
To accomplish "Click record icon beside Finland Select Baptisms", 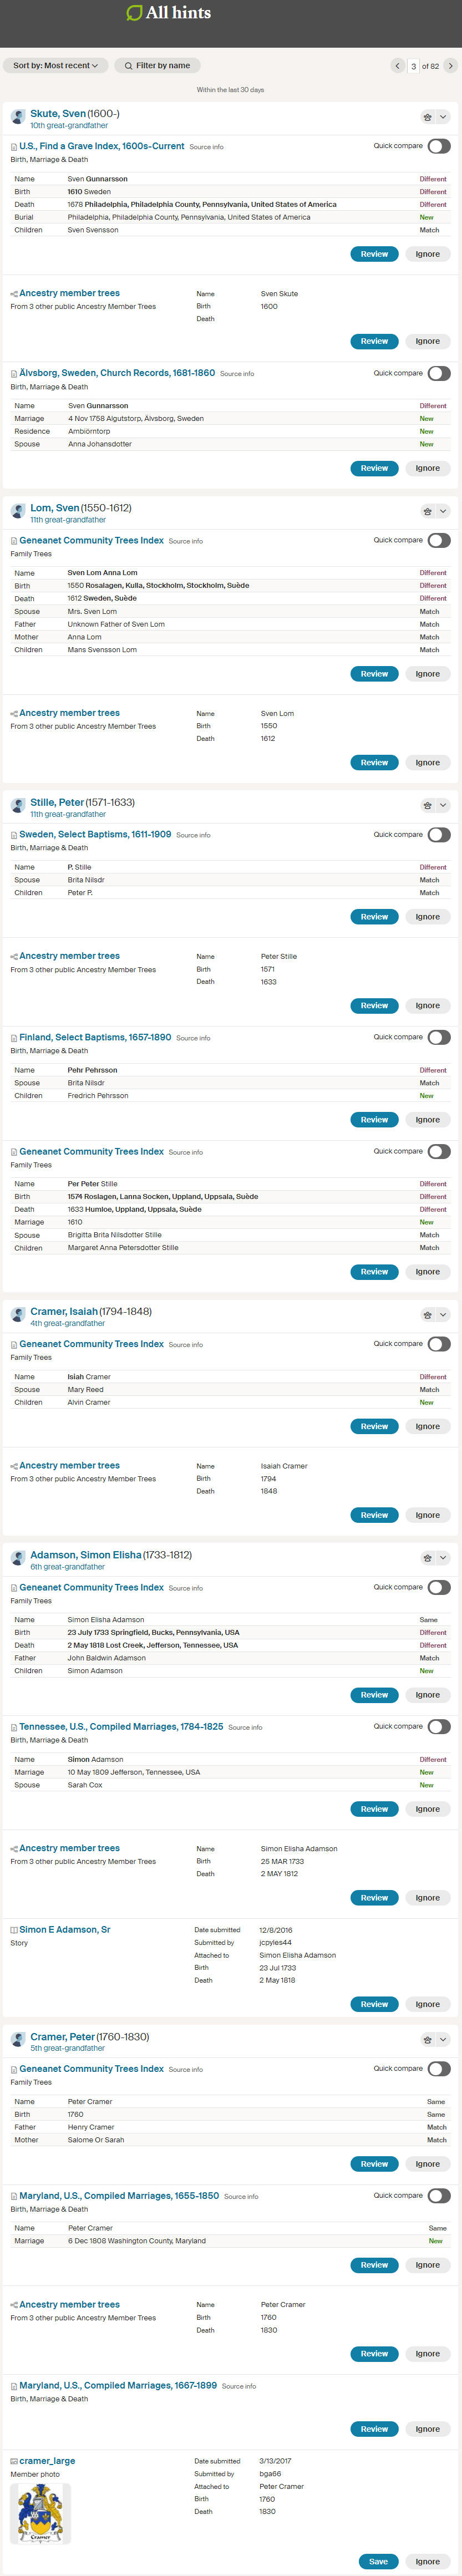I will click(x=14, y=1038).
